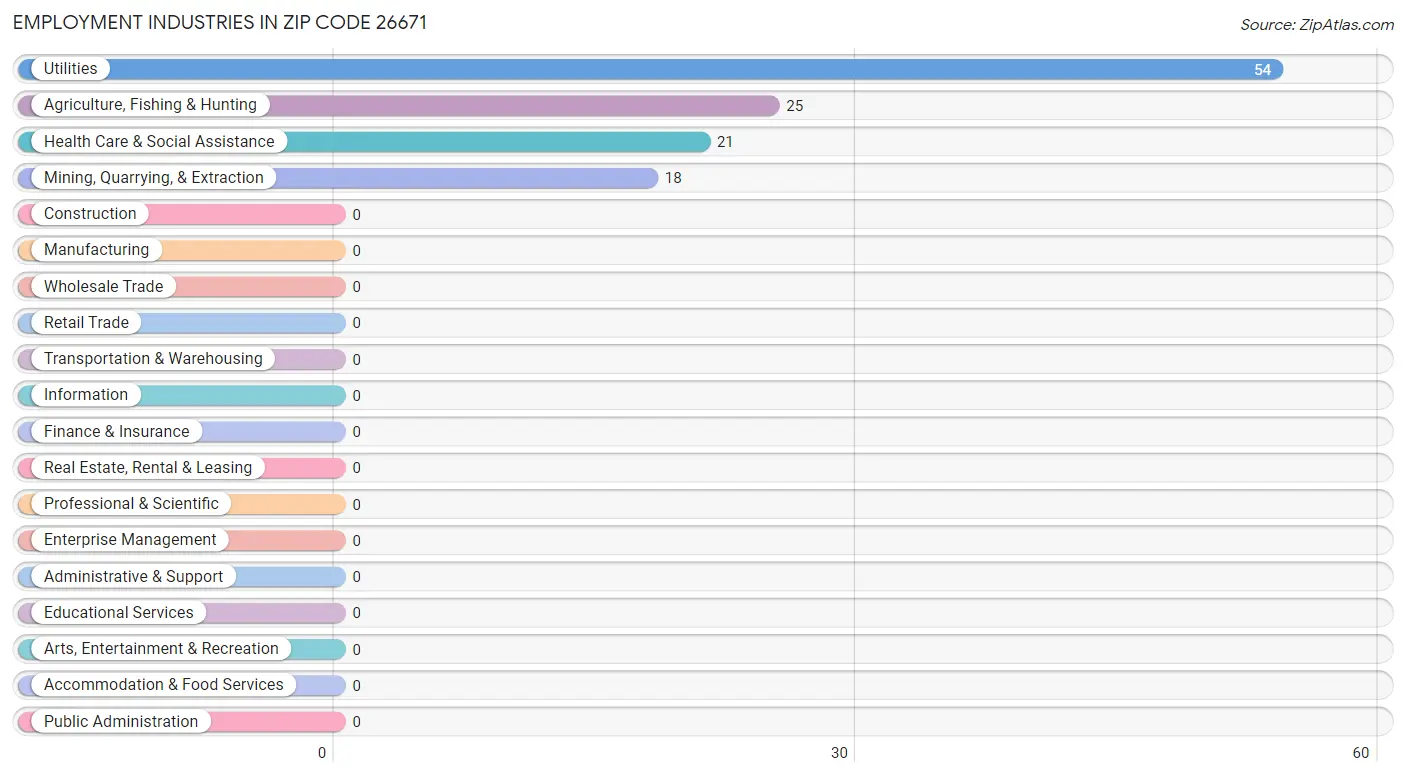Click the x-axis label 0

322,753
